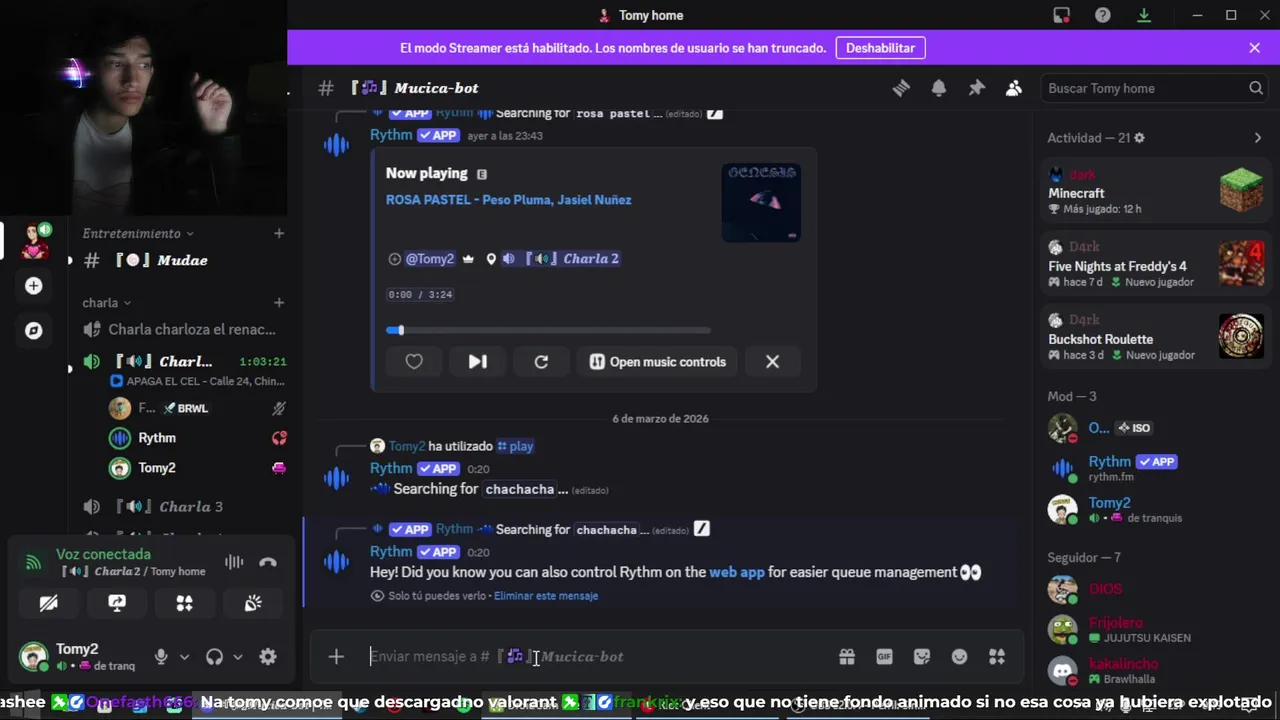Click Eliminar este mensaje link
This screenshot has height=720, width=1280.
click(x=546, y=596)
